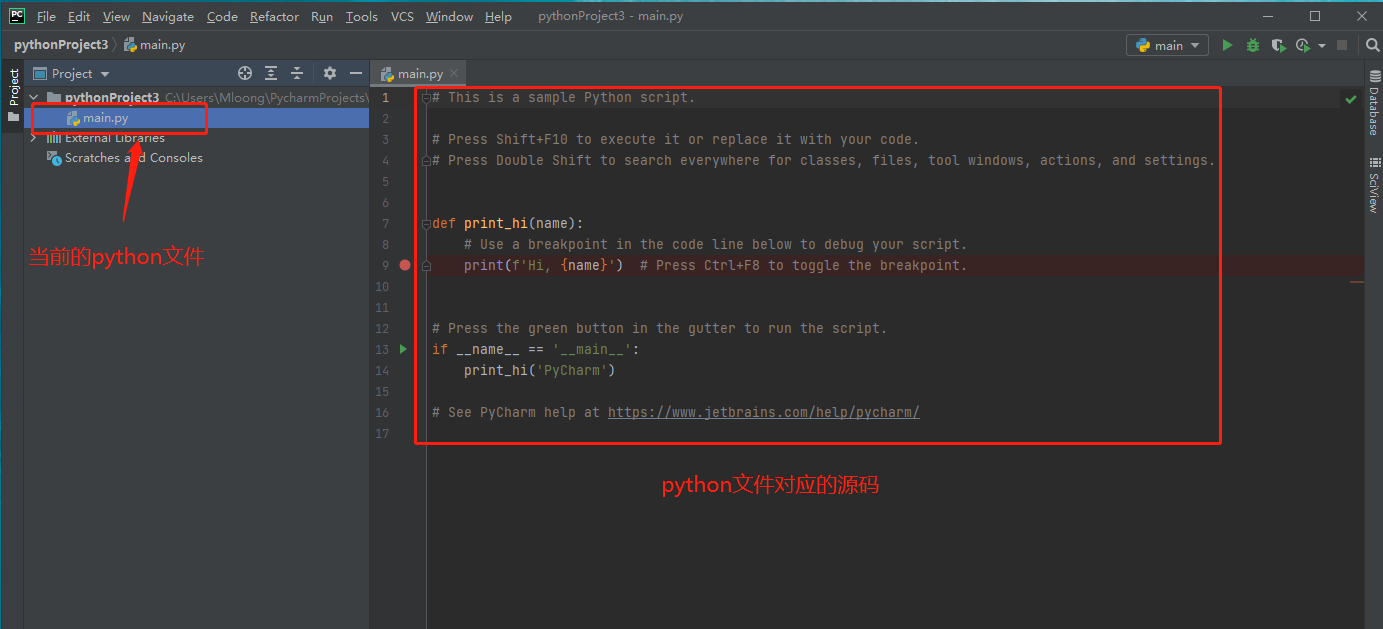Toggle the breakpoint on line 9
The image size is (1383, 629).
point(404,264)
